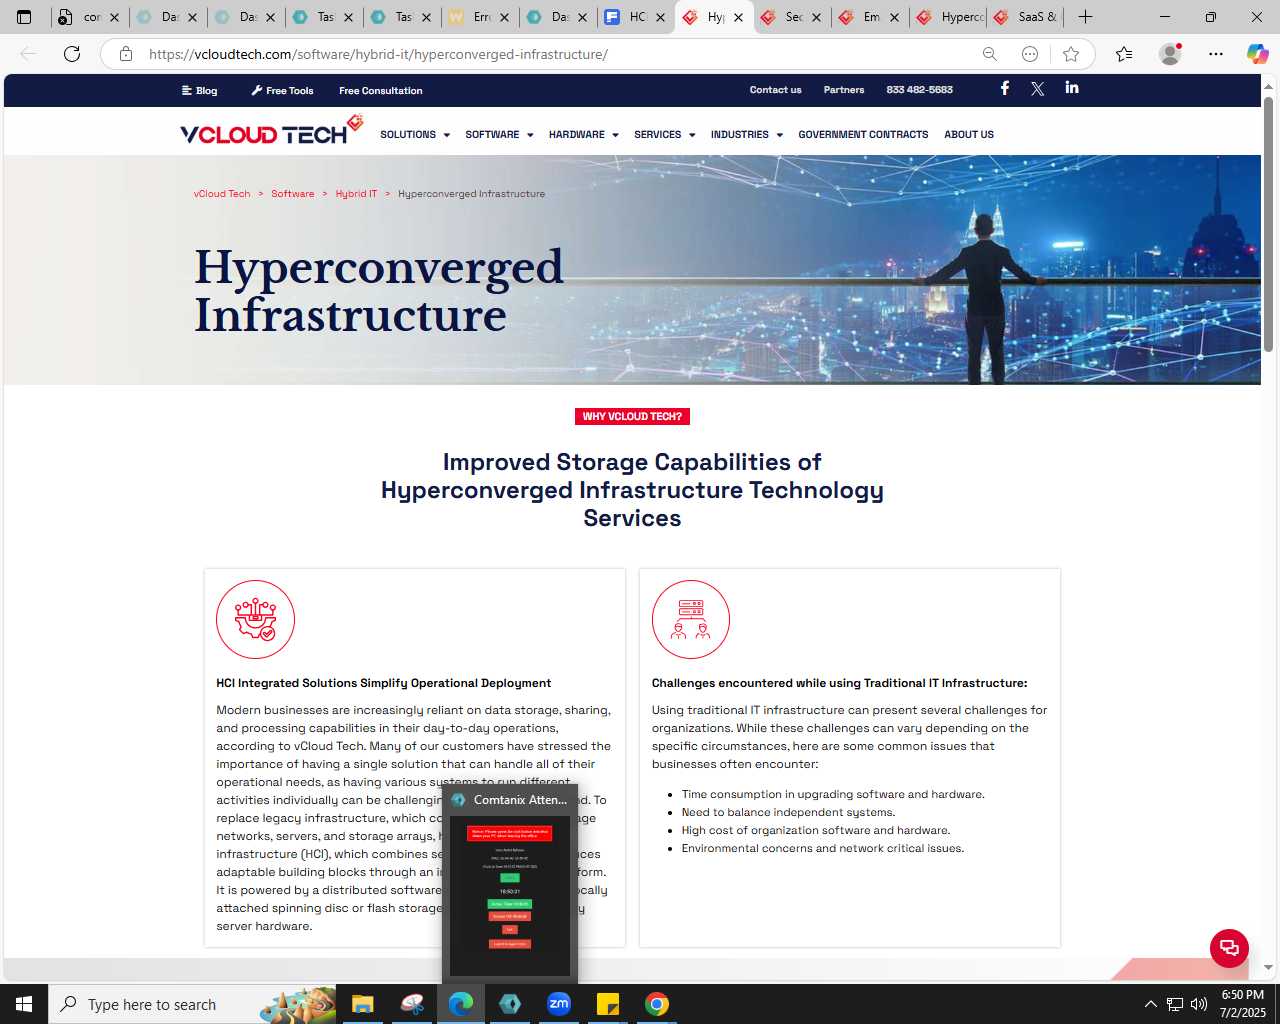Screen dimensions: 1280x1024
Task: Switch to the 'Err' browser tab
Action: [x=479, y=17]
